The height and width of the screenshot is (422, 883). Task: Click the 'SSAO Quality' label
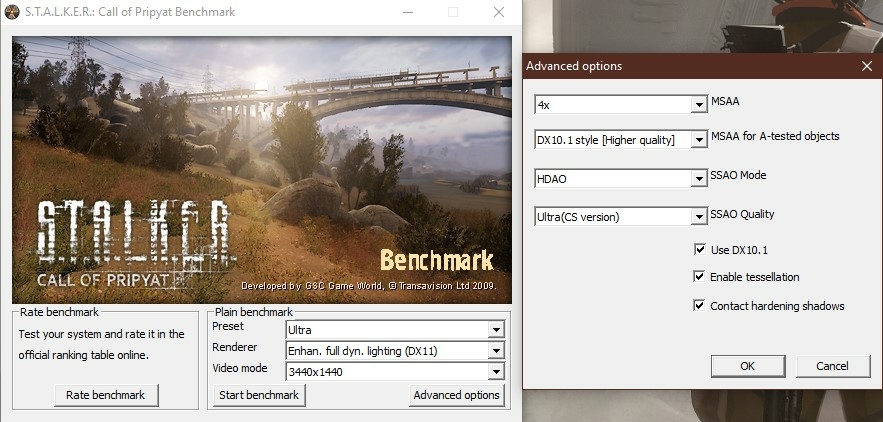click(x=742, y=214)
